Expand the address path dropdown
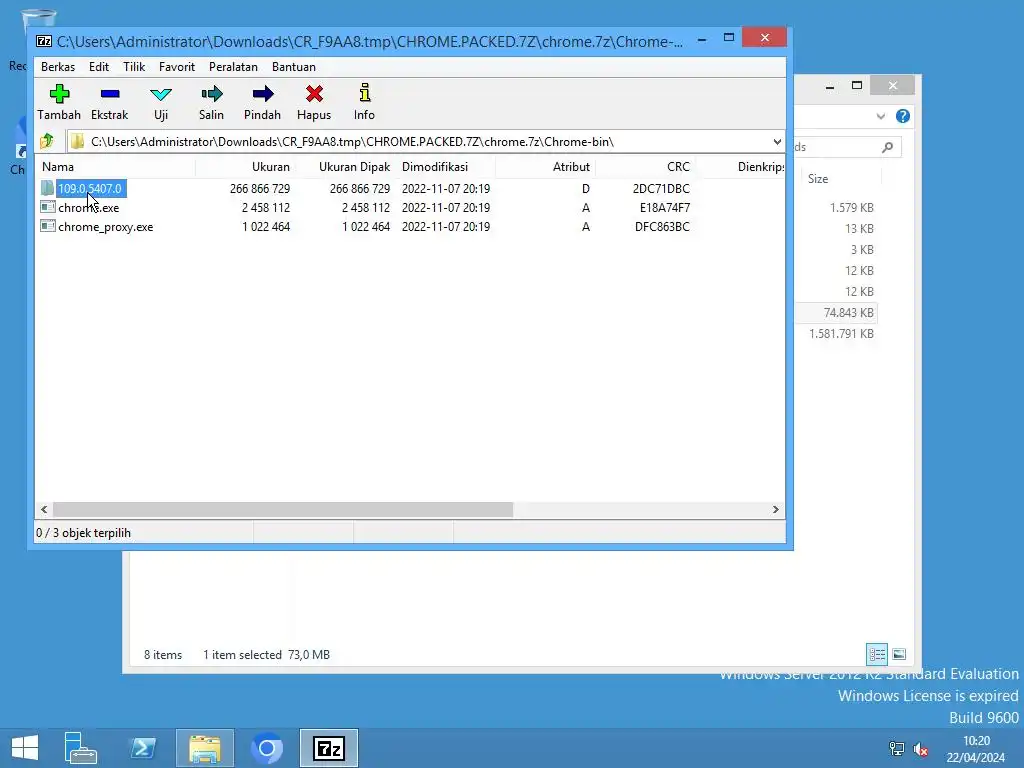 click(776, 142)
